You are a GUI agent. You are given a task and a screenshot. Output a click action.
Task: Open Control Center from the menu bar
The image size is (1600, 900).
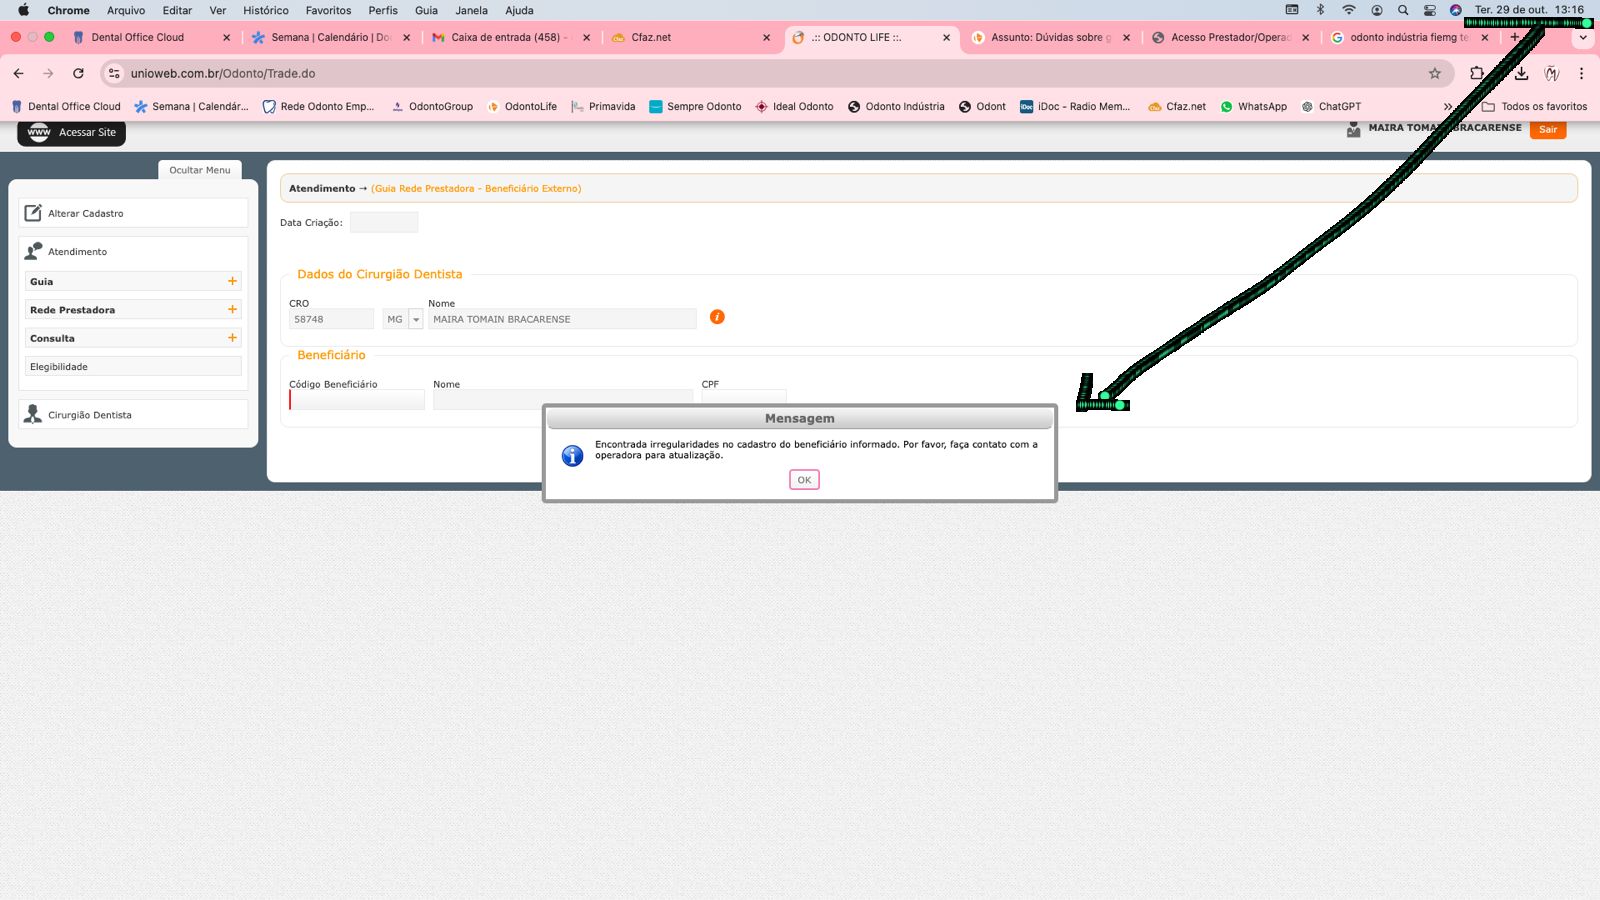coord(1430,10)
